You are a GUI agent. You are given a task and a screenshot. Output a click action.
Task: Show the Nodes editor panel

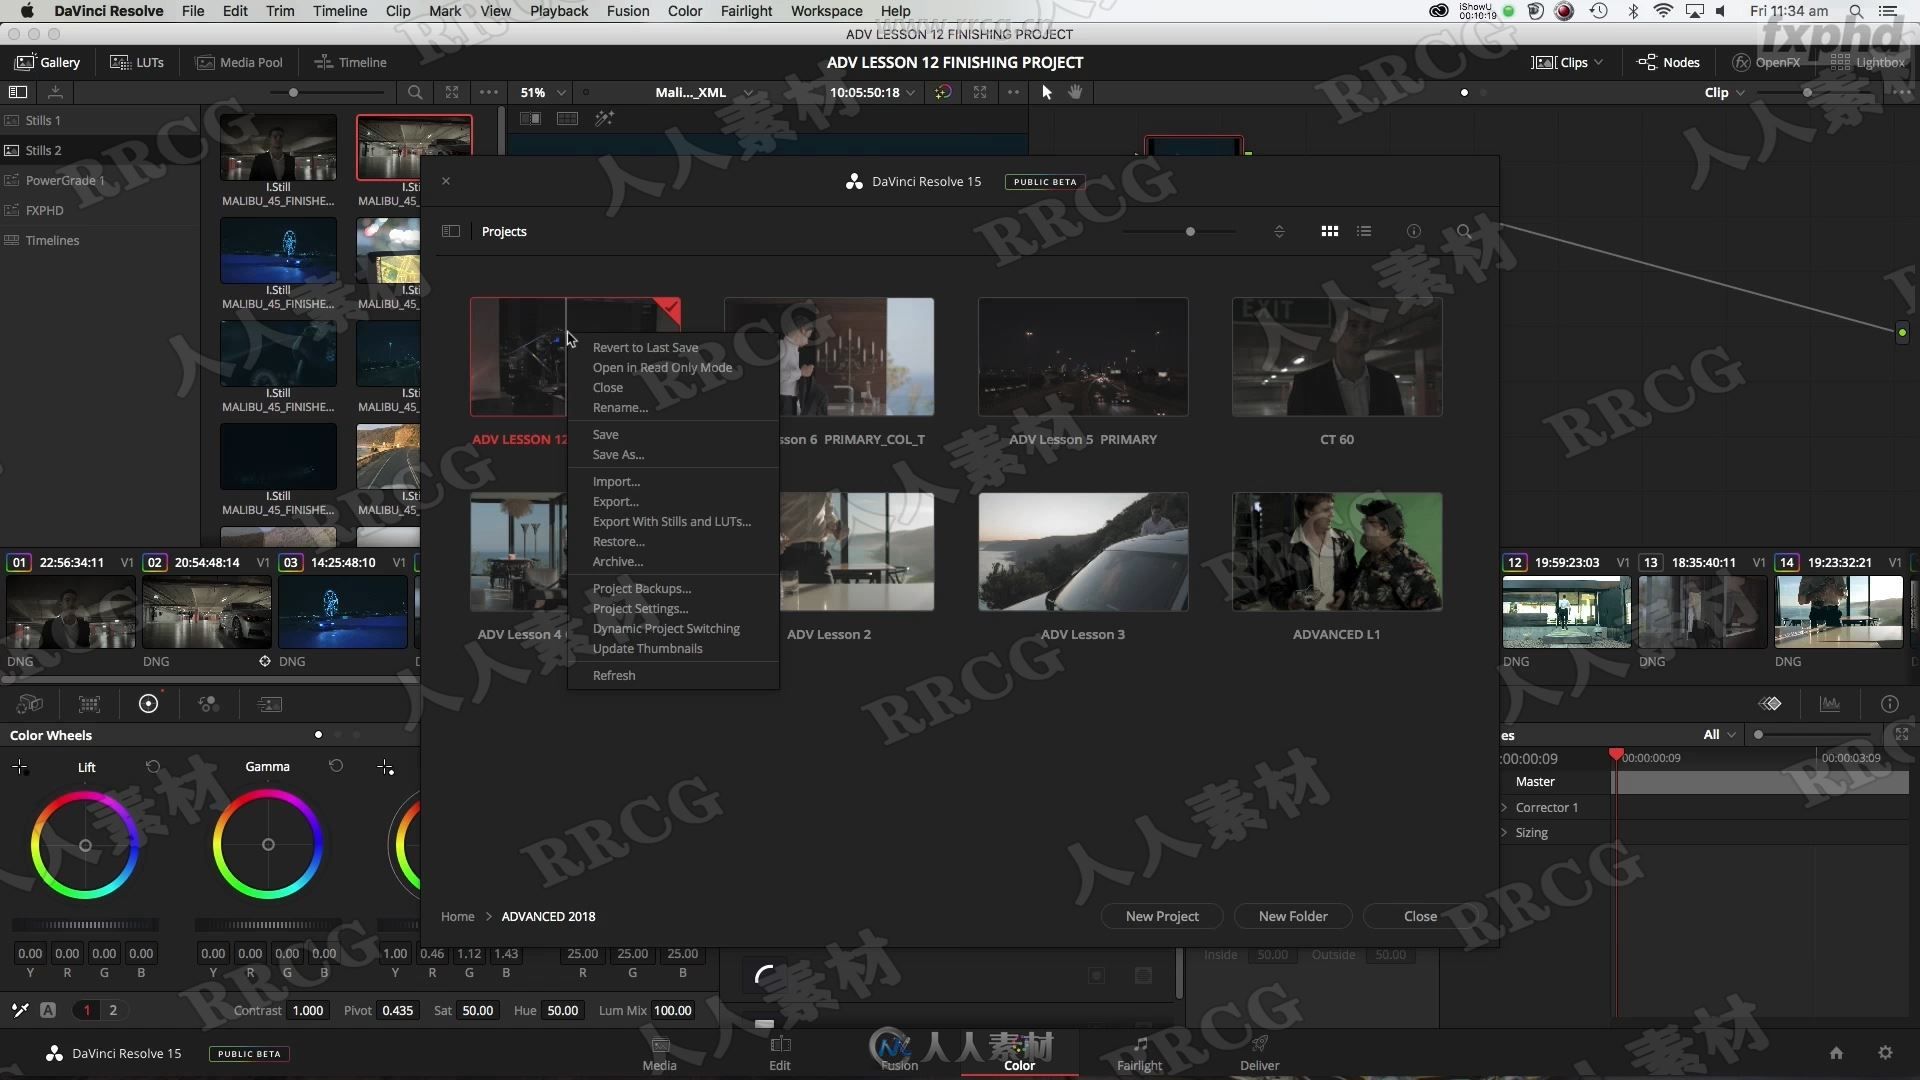pyautogui.click(x=1668, y=62)
